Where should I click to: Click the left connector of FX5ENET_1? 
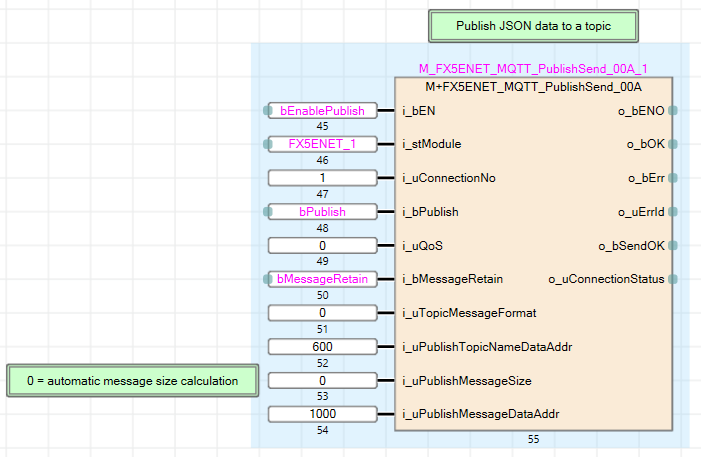coord(268,144)
